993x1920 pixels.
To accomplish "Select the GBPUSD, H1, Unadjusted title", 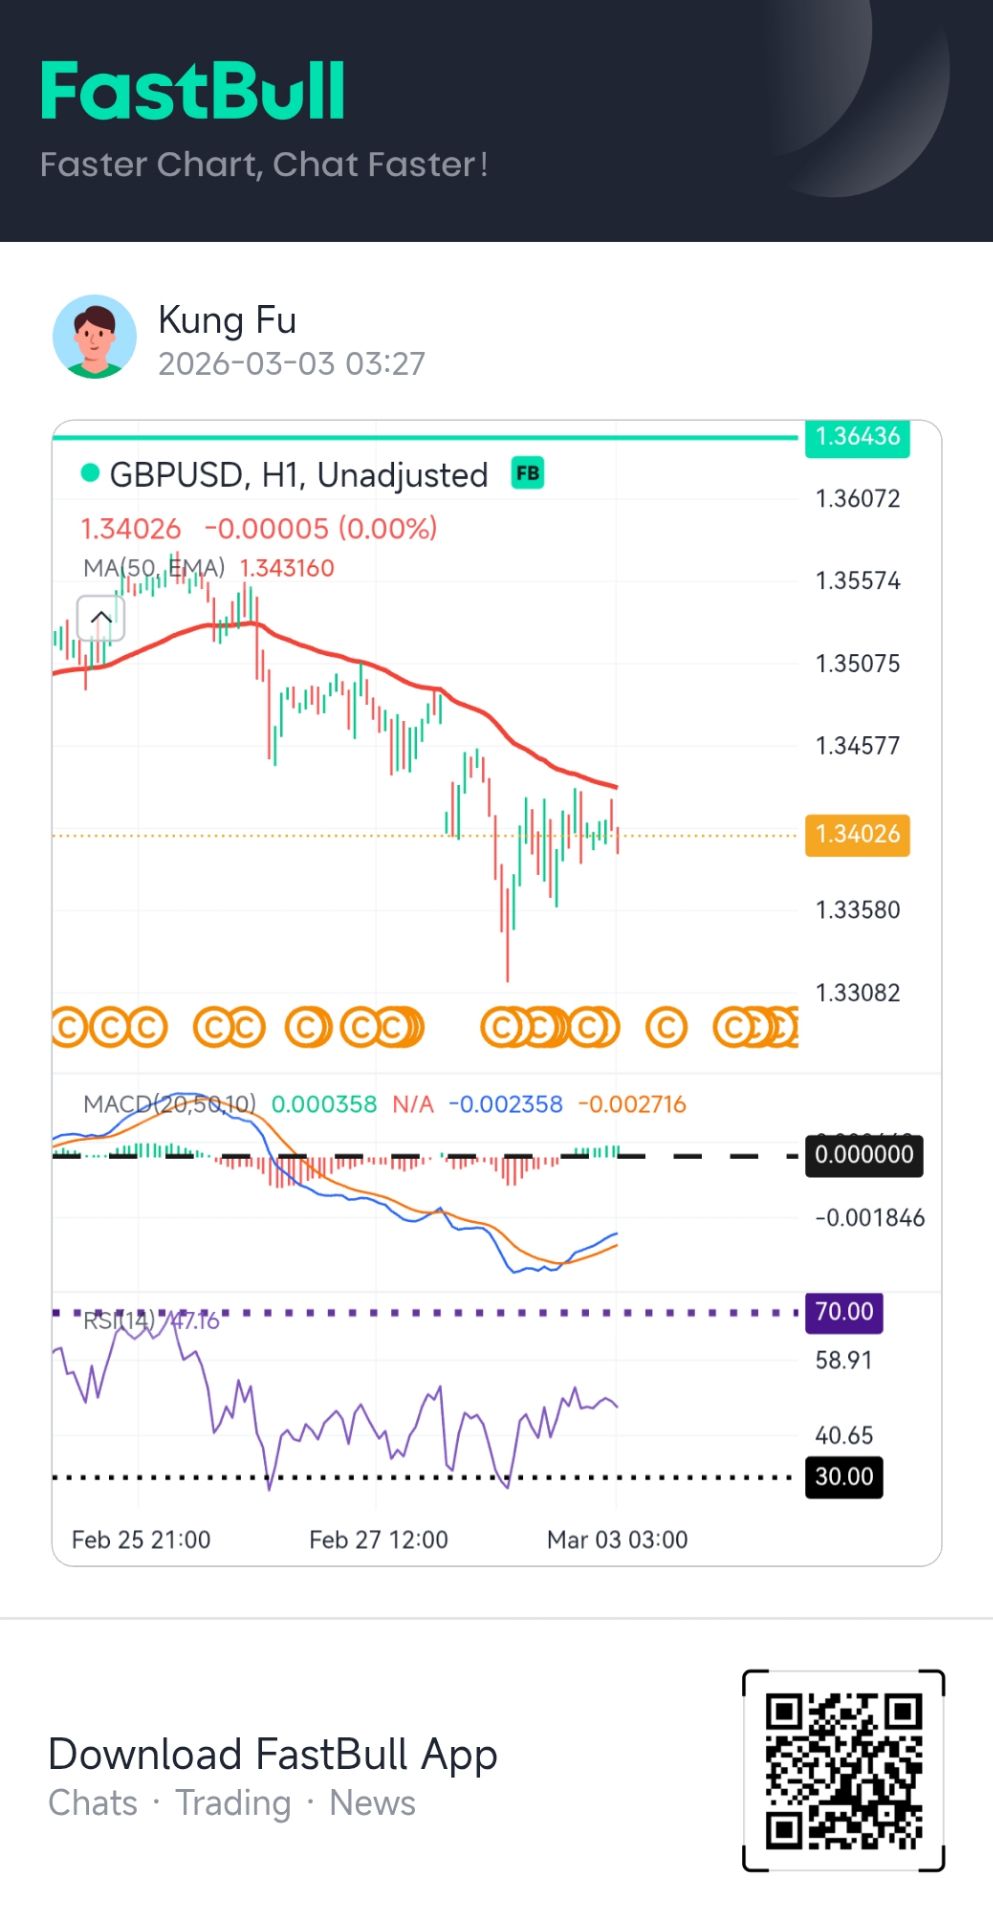I will [x=298, y=475].
